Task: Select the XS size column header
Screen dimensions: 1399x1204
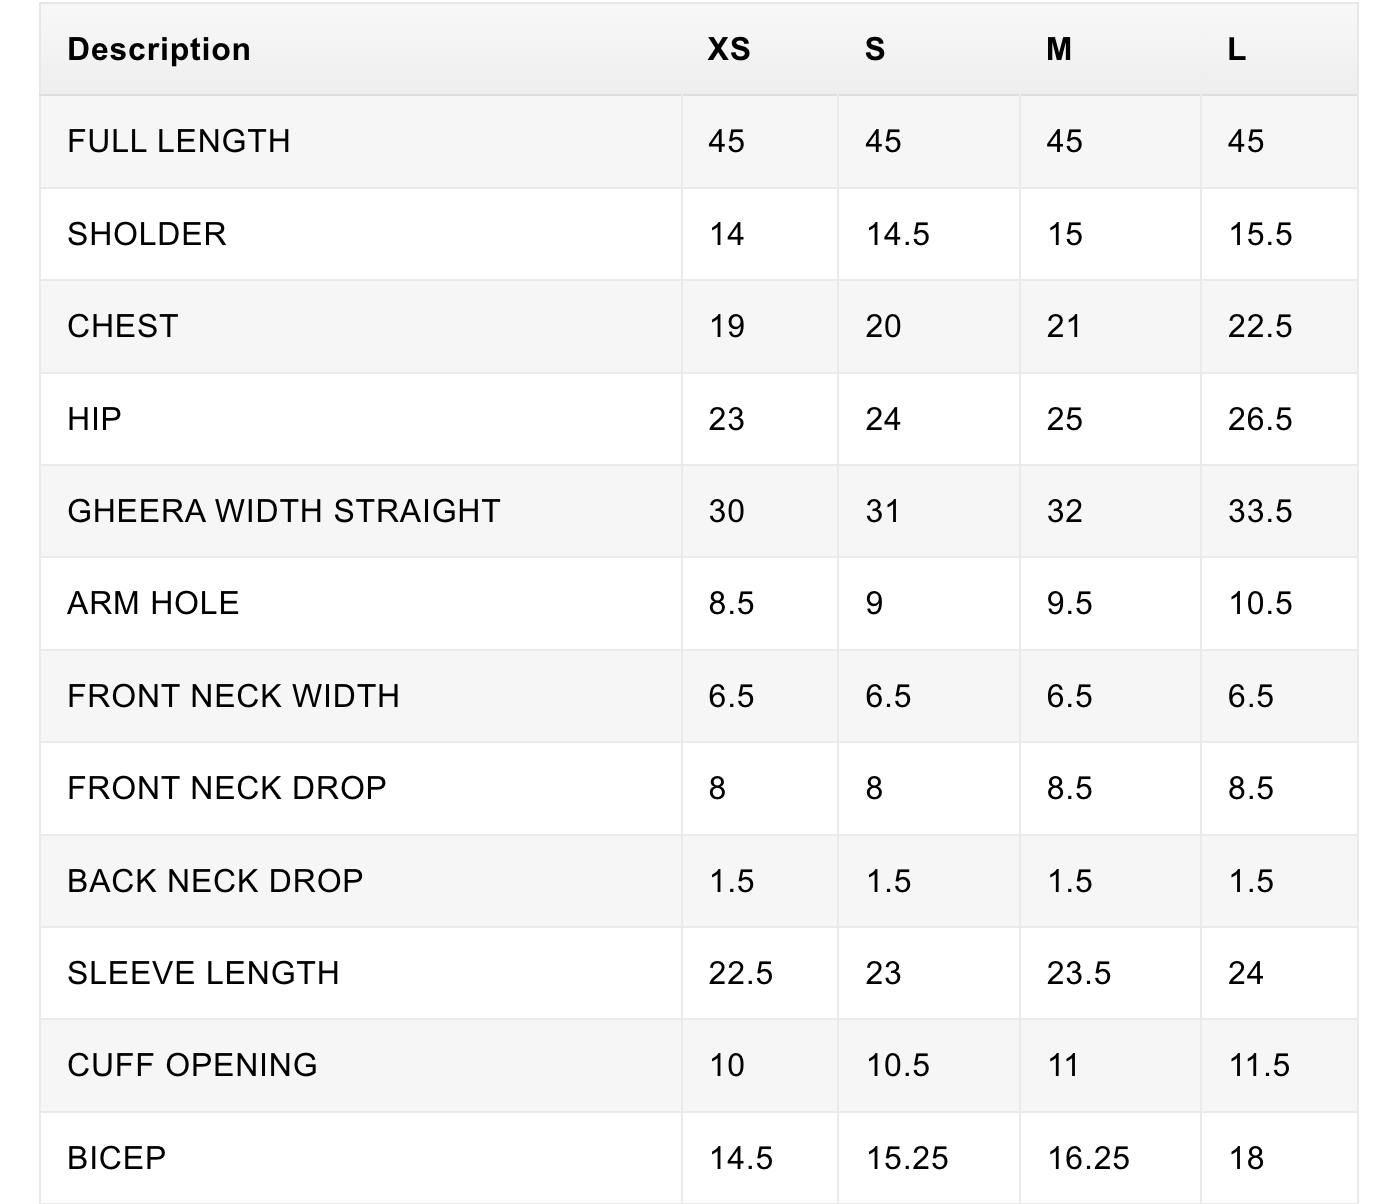Action: pos(729,49)
